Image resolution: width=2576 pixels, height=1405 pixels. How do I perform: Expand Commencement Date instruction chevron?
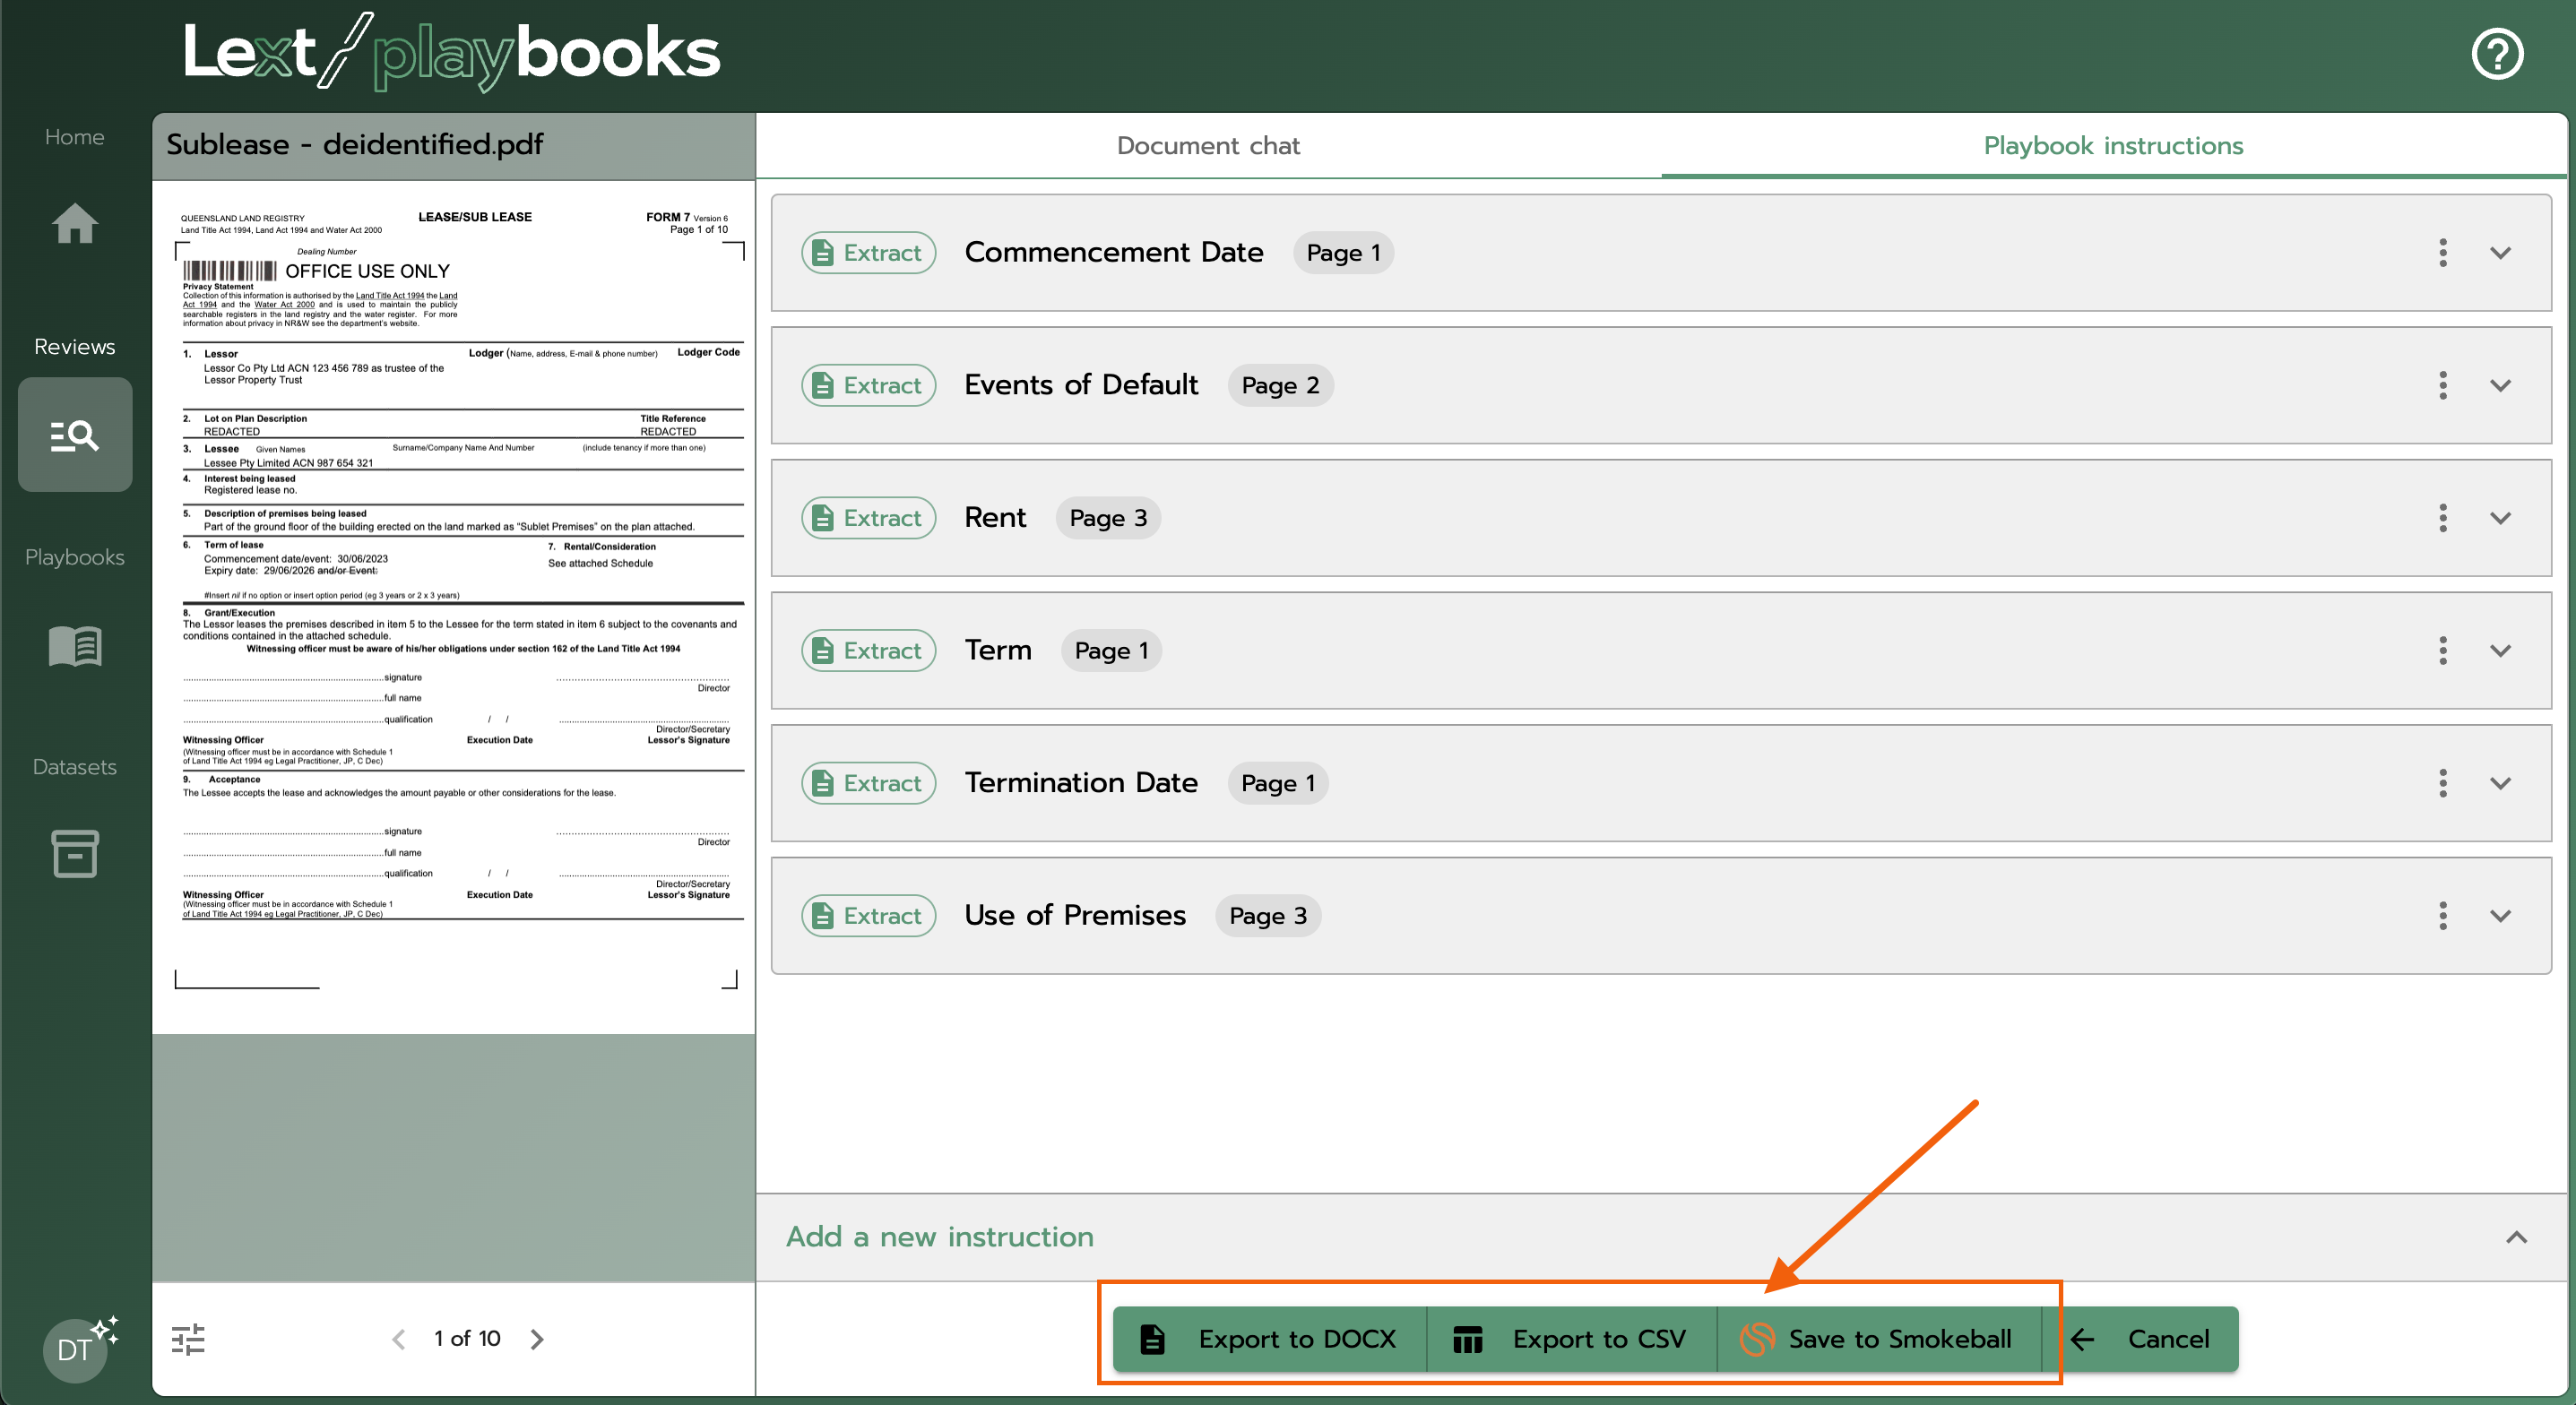point(2500,253)
